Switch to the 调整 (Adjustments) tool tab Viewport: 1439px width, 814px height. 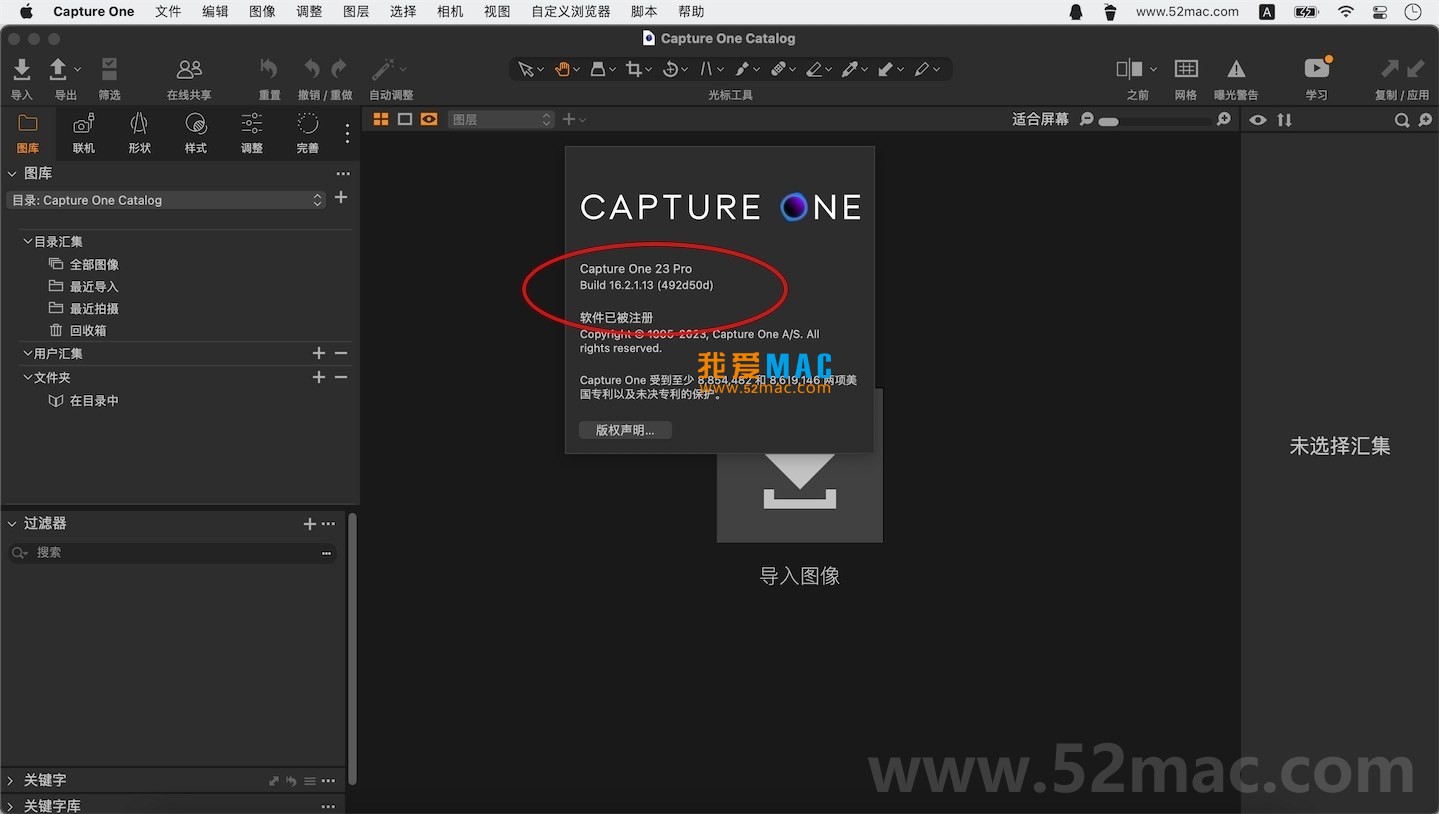250,131
